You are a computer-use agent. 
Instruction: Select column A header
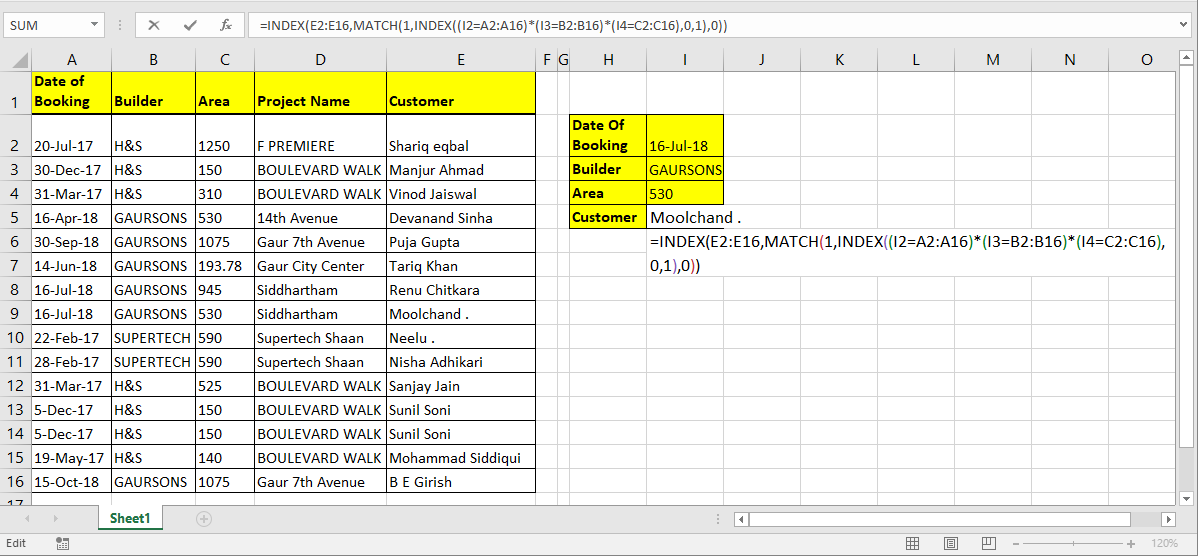(71, 60)
